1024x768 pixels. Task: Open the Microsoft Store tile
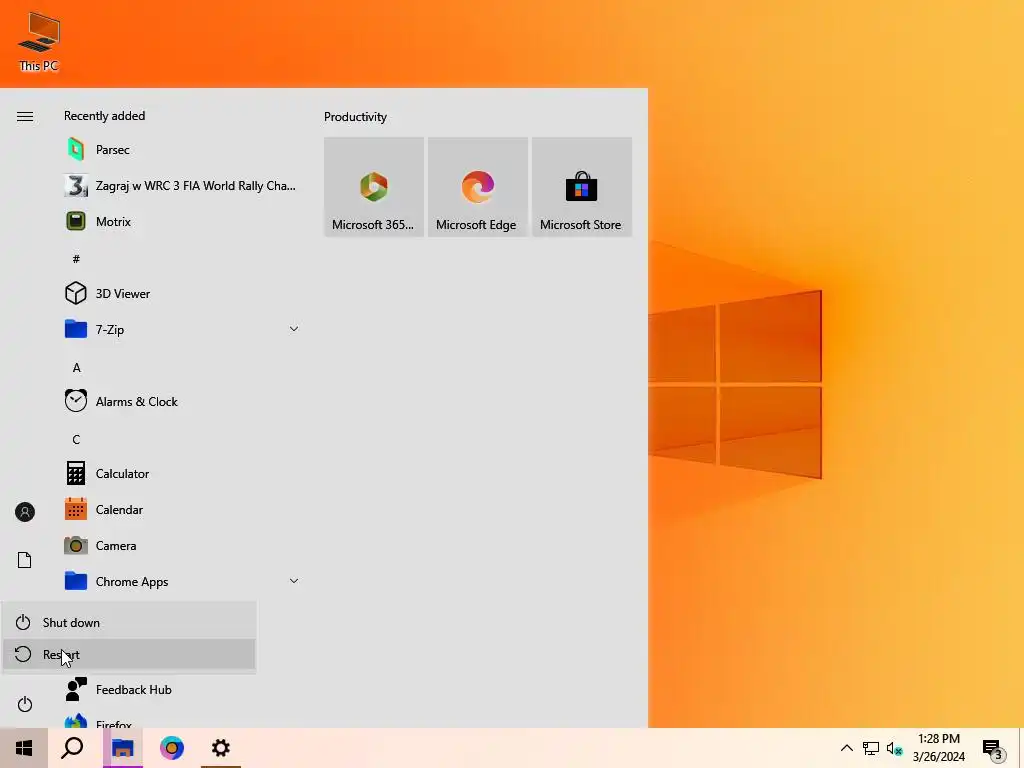click(581, 187)
